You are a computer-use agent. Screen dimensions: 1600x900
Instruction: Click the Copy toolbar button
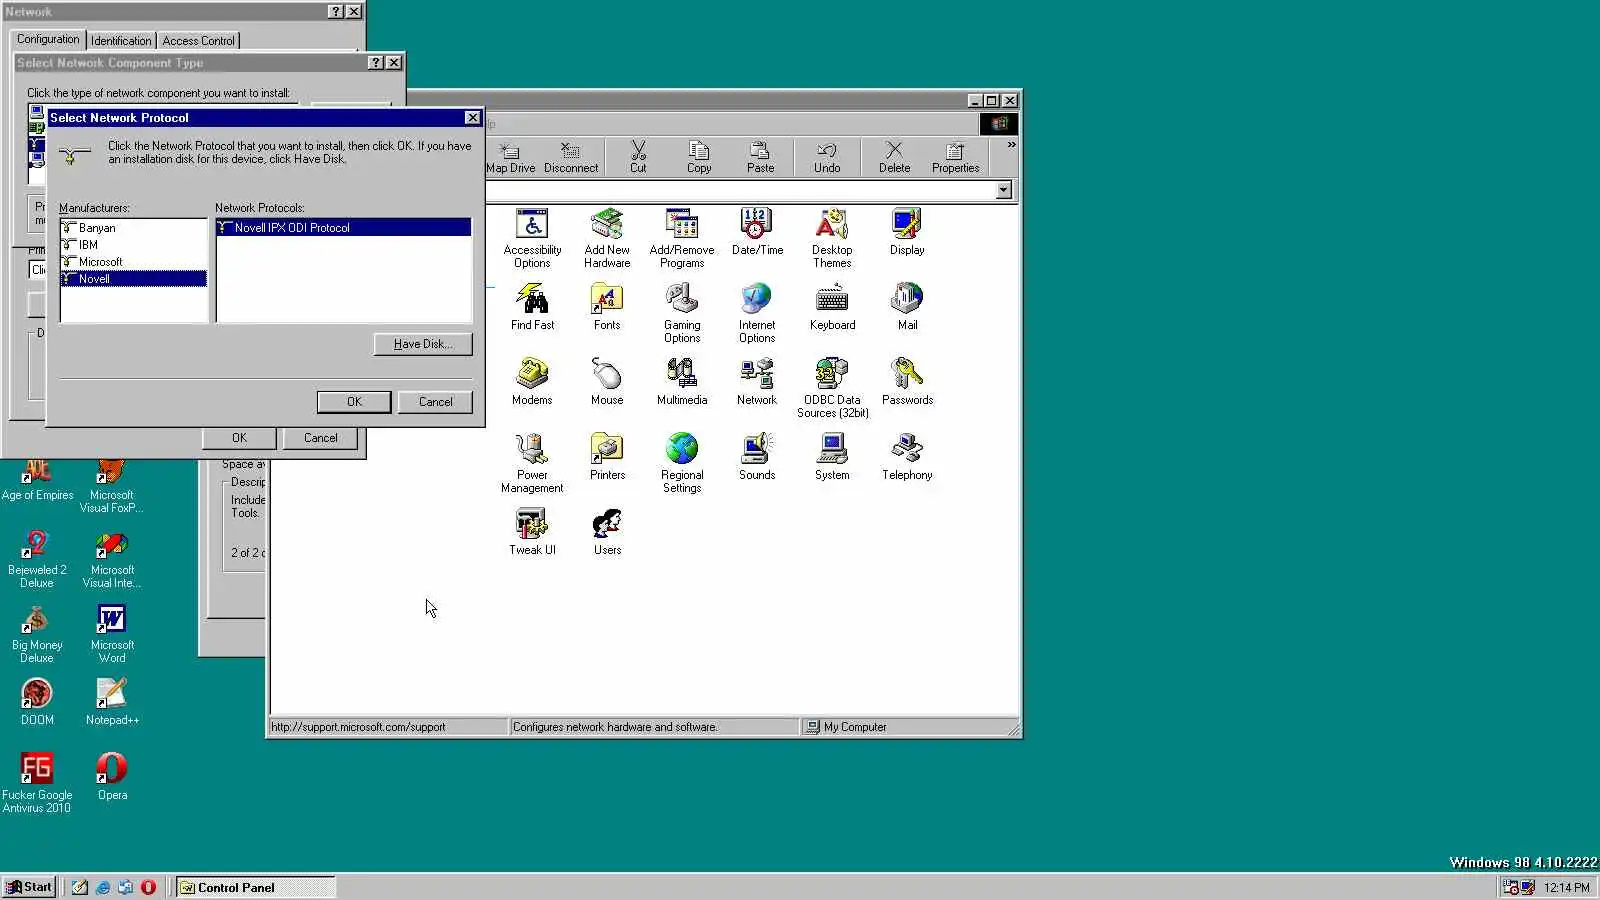click(699, 157)
